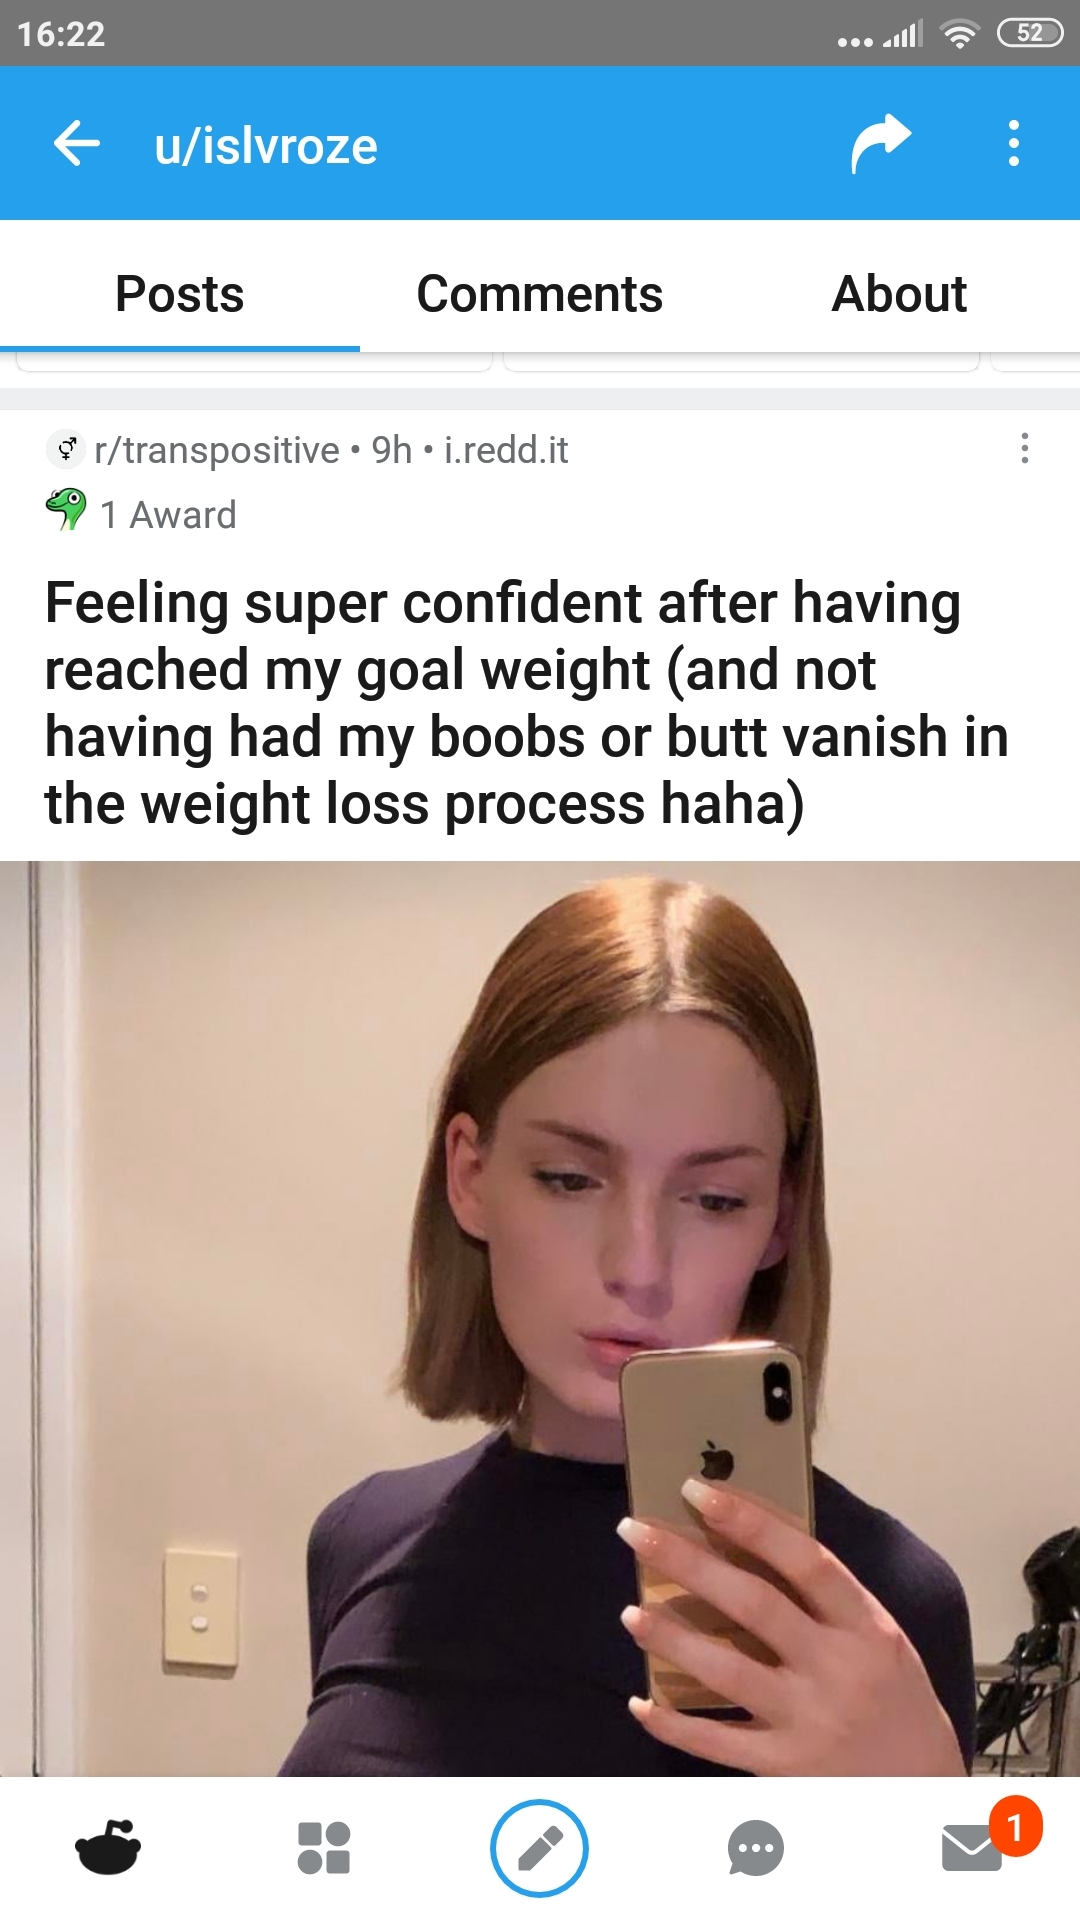Open the profile overflow menu in the header
Image resolution: width=1080 pixels, height=1920 pixels.
click(1014, 144)
